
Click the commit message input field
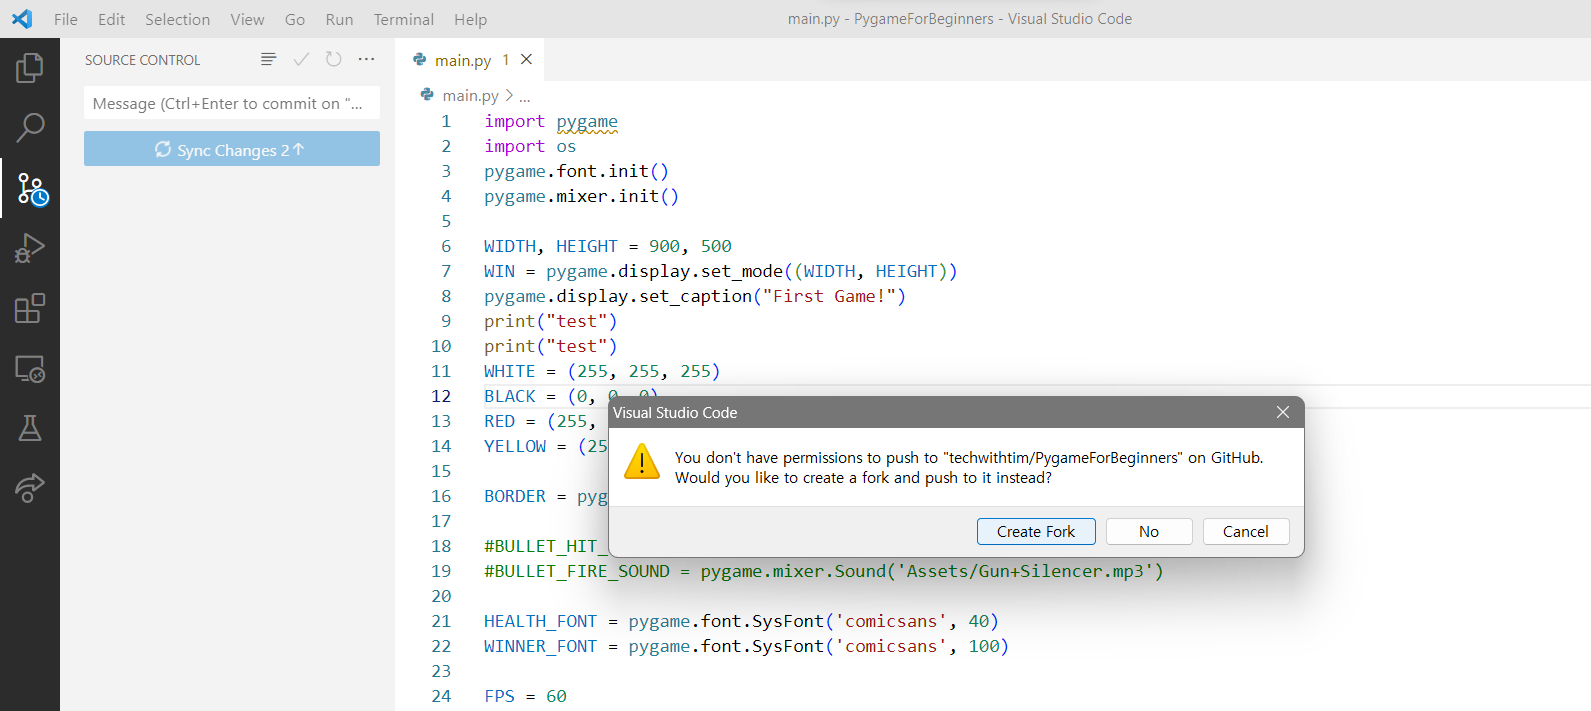(x=232, y=103)
